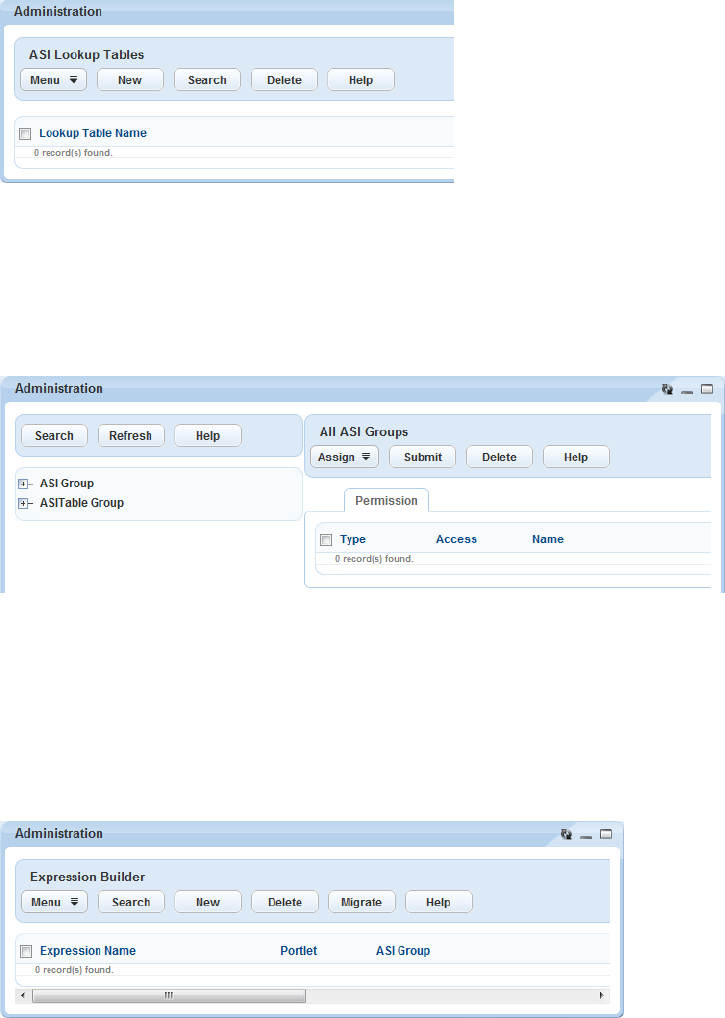The height and width of the screenshot is (1018, 725).
Task: Click refresh icon in middle Administration portlet
Action: 667,390
